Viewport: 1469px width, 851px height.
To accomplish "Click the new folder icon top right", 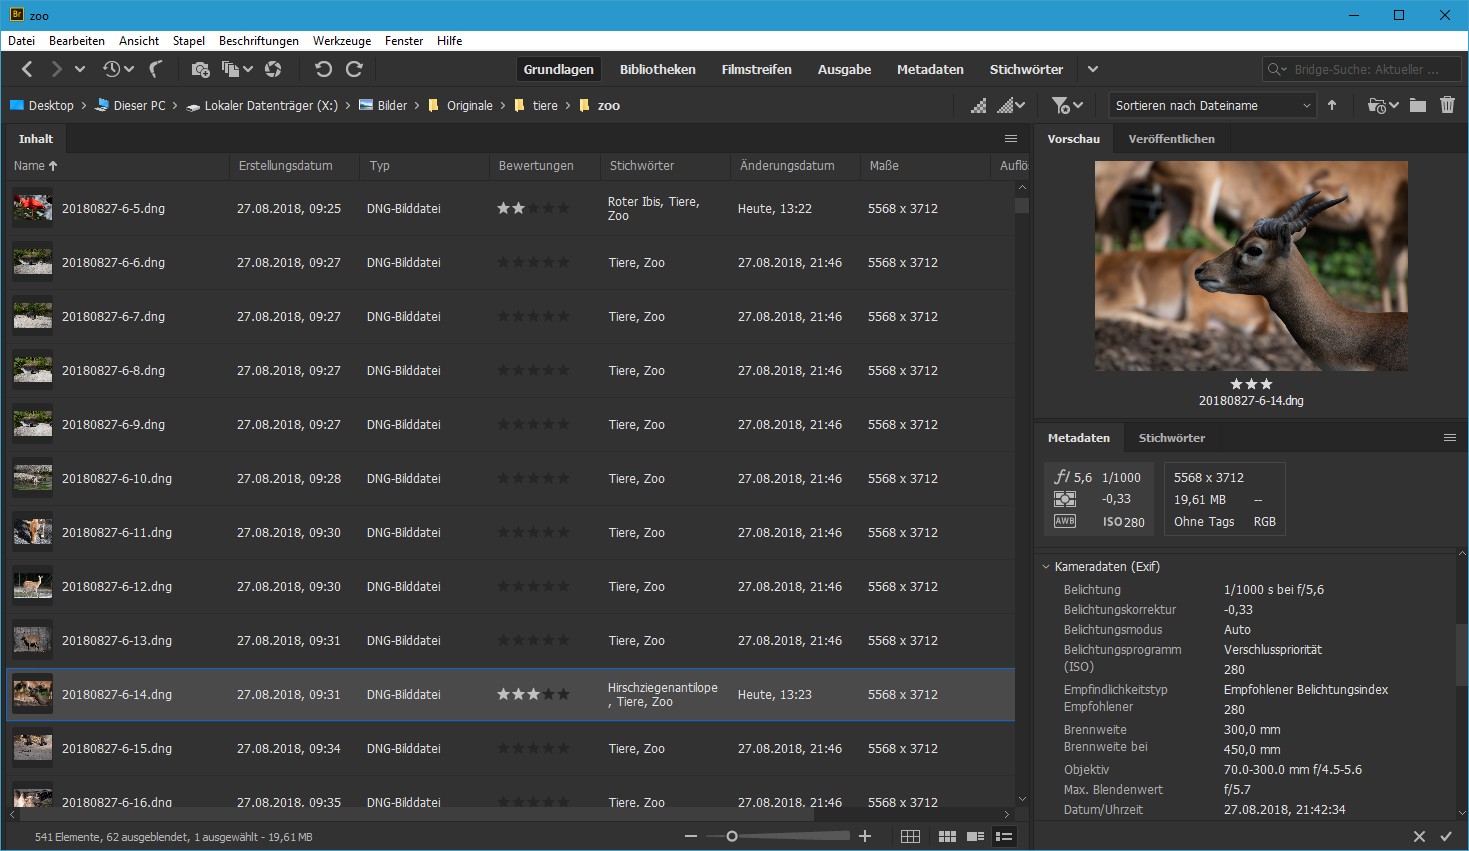I will (1418, 104).
